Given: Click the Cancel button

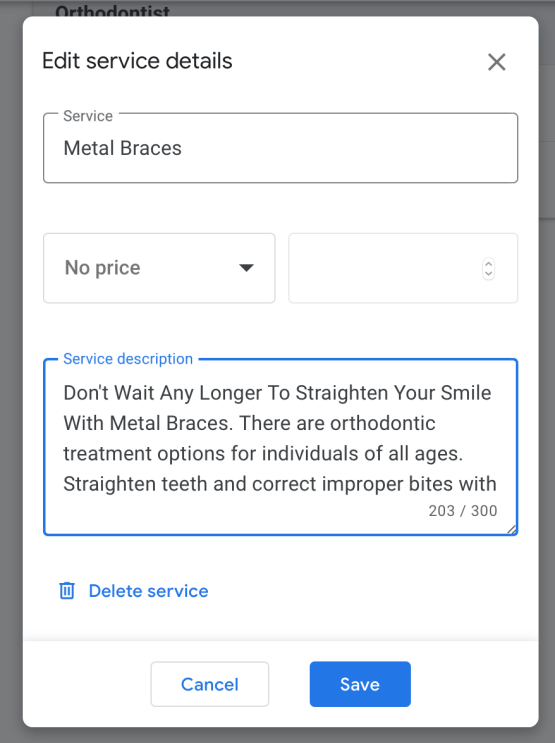Looking at the screenshot, I should tap(209, 684).
